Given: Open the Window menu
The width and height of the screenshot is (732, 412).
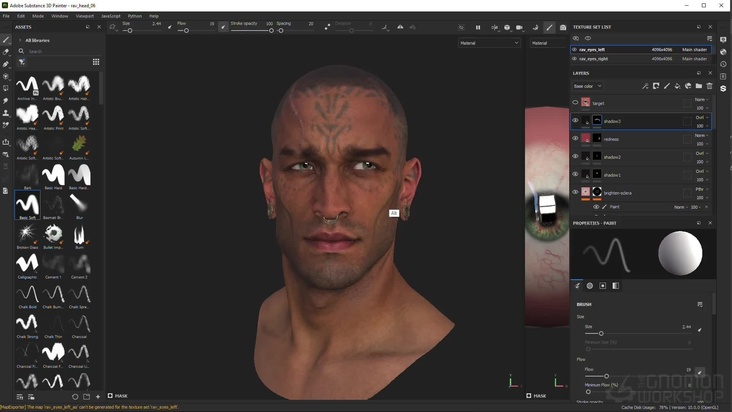Looking at the screenshot, I should click(60, 16).
